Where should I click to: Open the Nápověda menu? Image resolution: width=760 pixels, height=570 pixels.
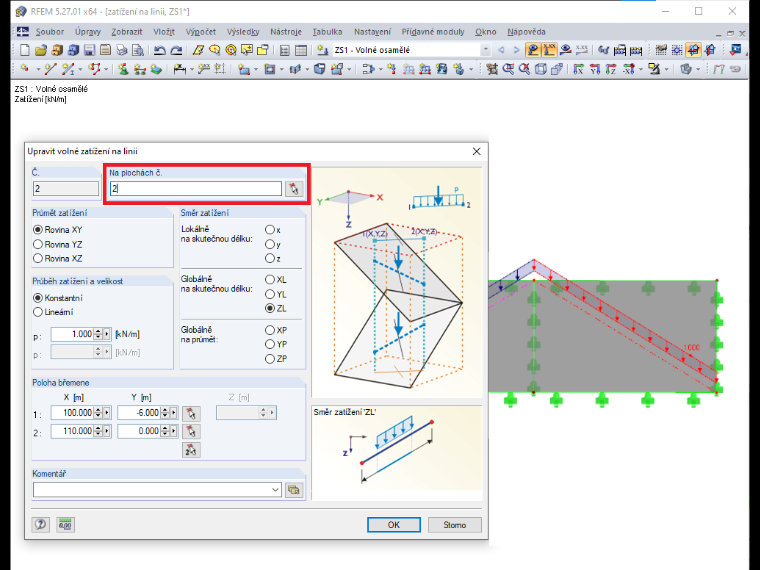(x=526, y=32)
